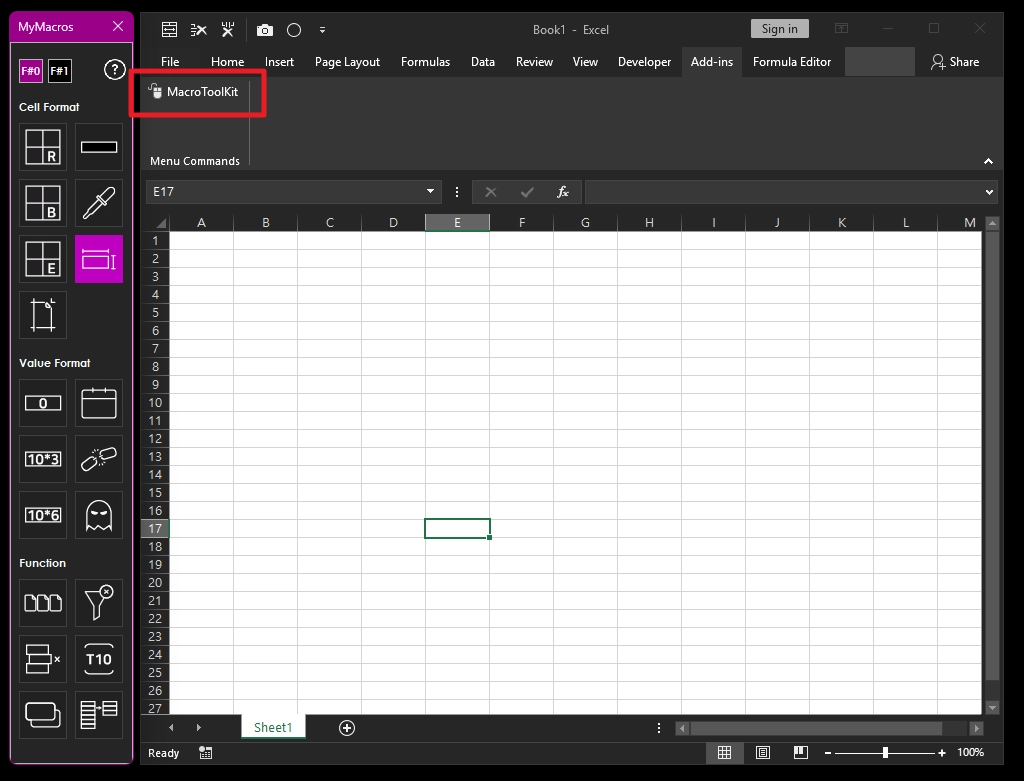Click the thick horizontal bar format icon
The image size is (1024, 781).
click(99, 147)
